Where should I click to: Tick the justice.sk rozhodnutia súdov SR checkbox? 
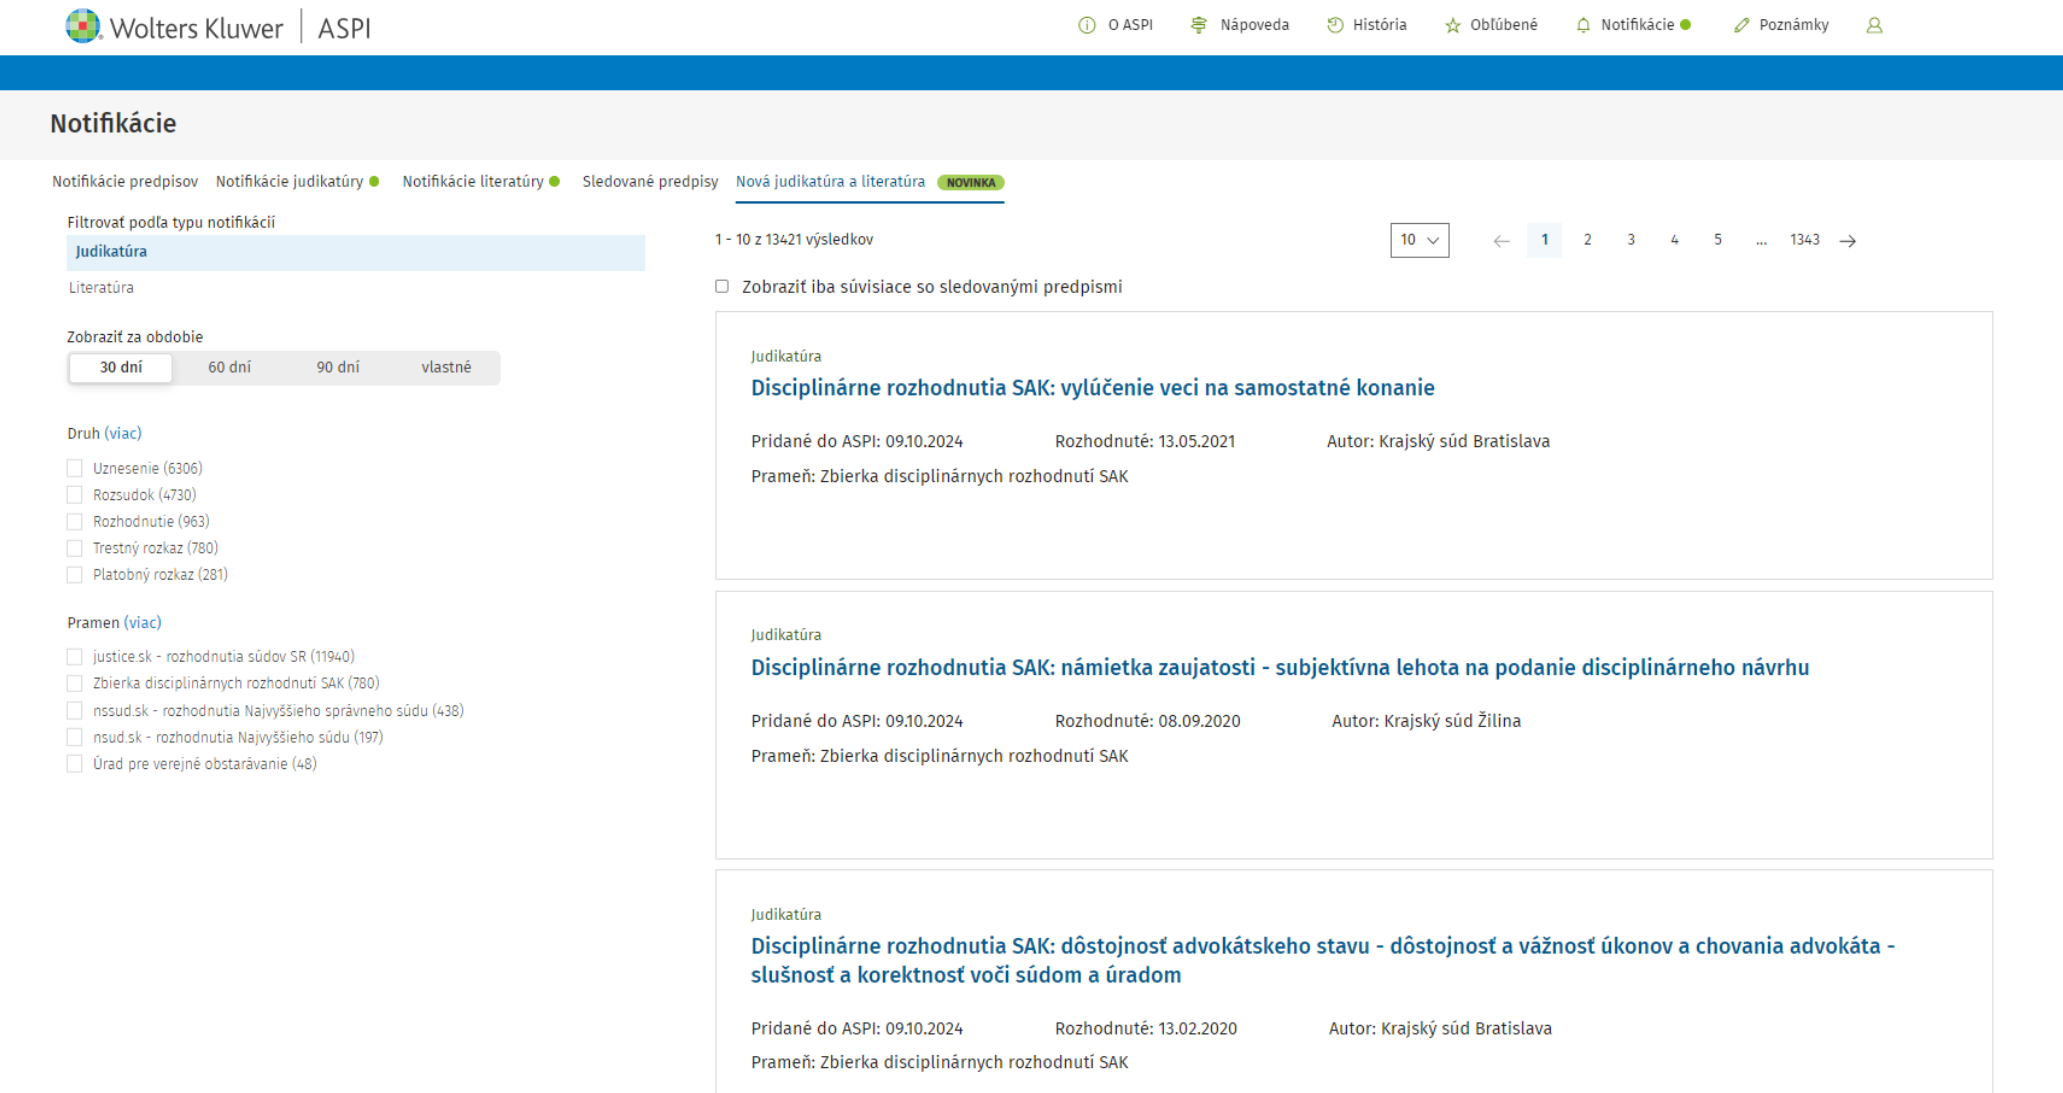(x=75, y=657)
